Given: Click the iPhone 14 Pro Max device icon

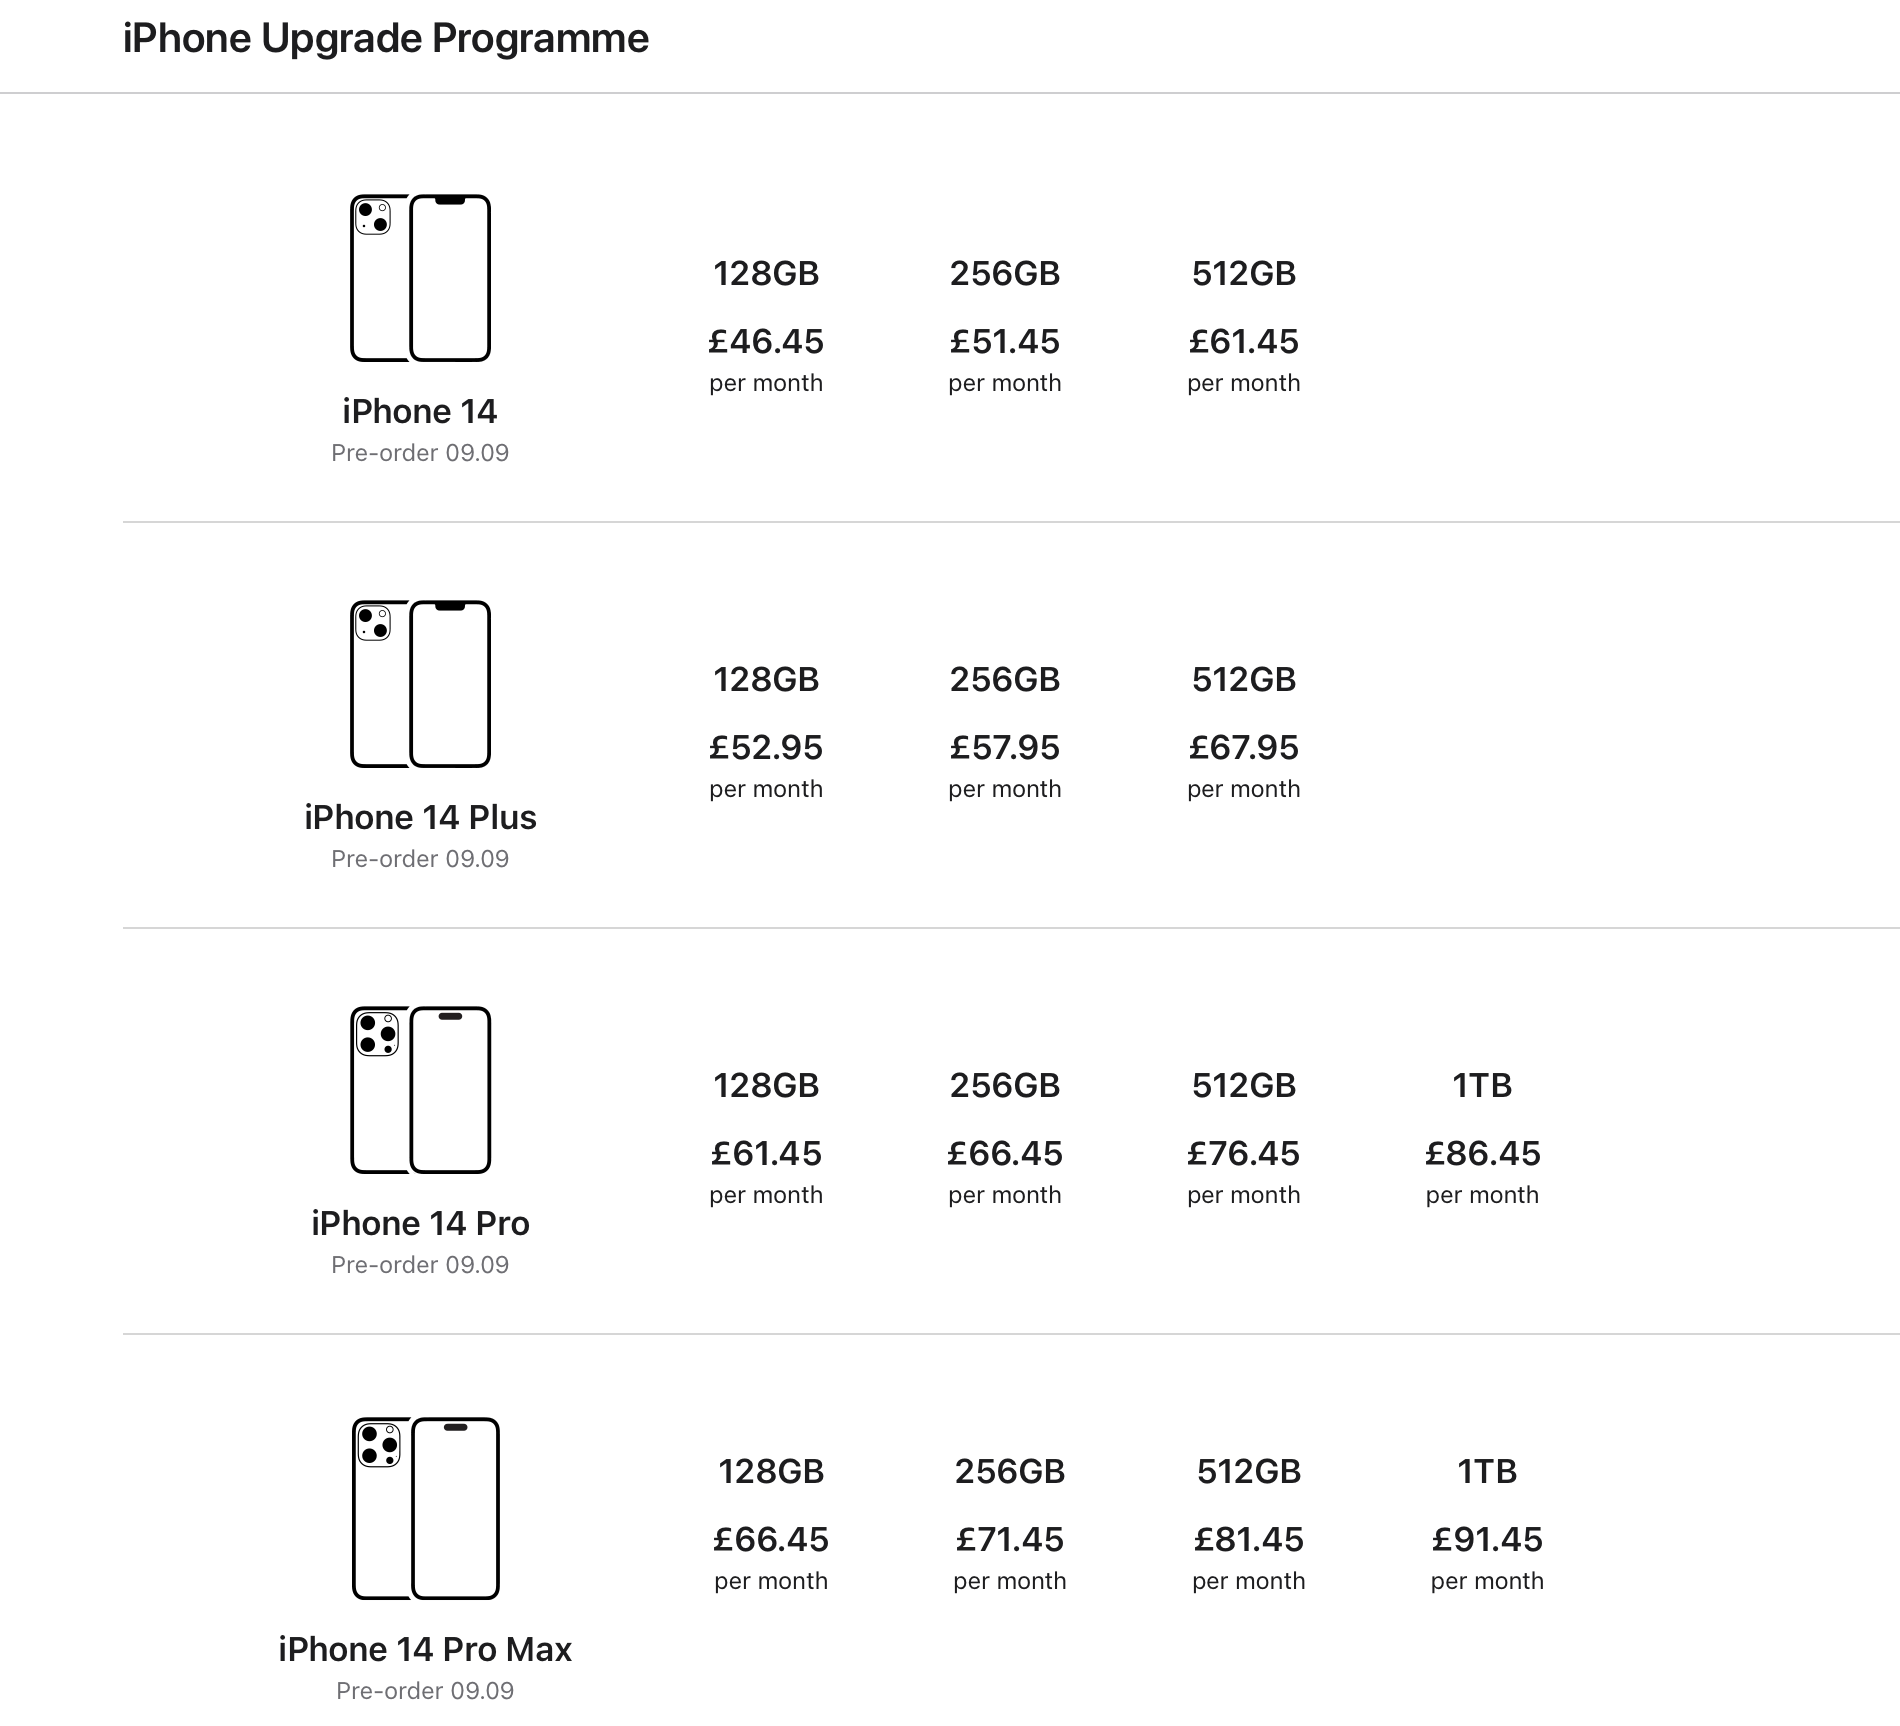Looking at the screenshot, I should [x=425, y=1509].
